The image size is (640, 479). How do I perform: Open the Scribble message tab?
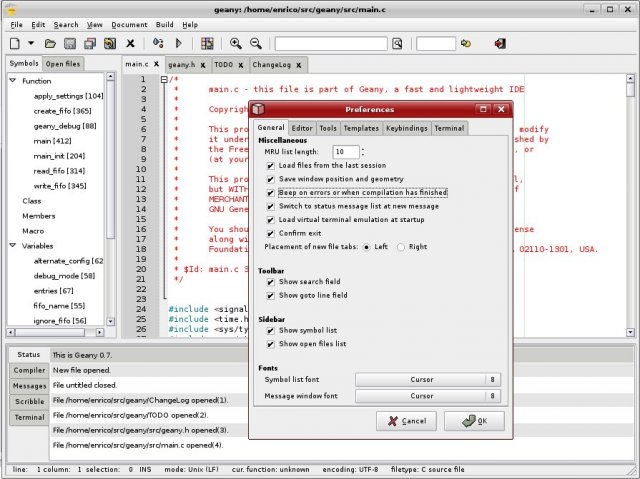click(29, 401)
